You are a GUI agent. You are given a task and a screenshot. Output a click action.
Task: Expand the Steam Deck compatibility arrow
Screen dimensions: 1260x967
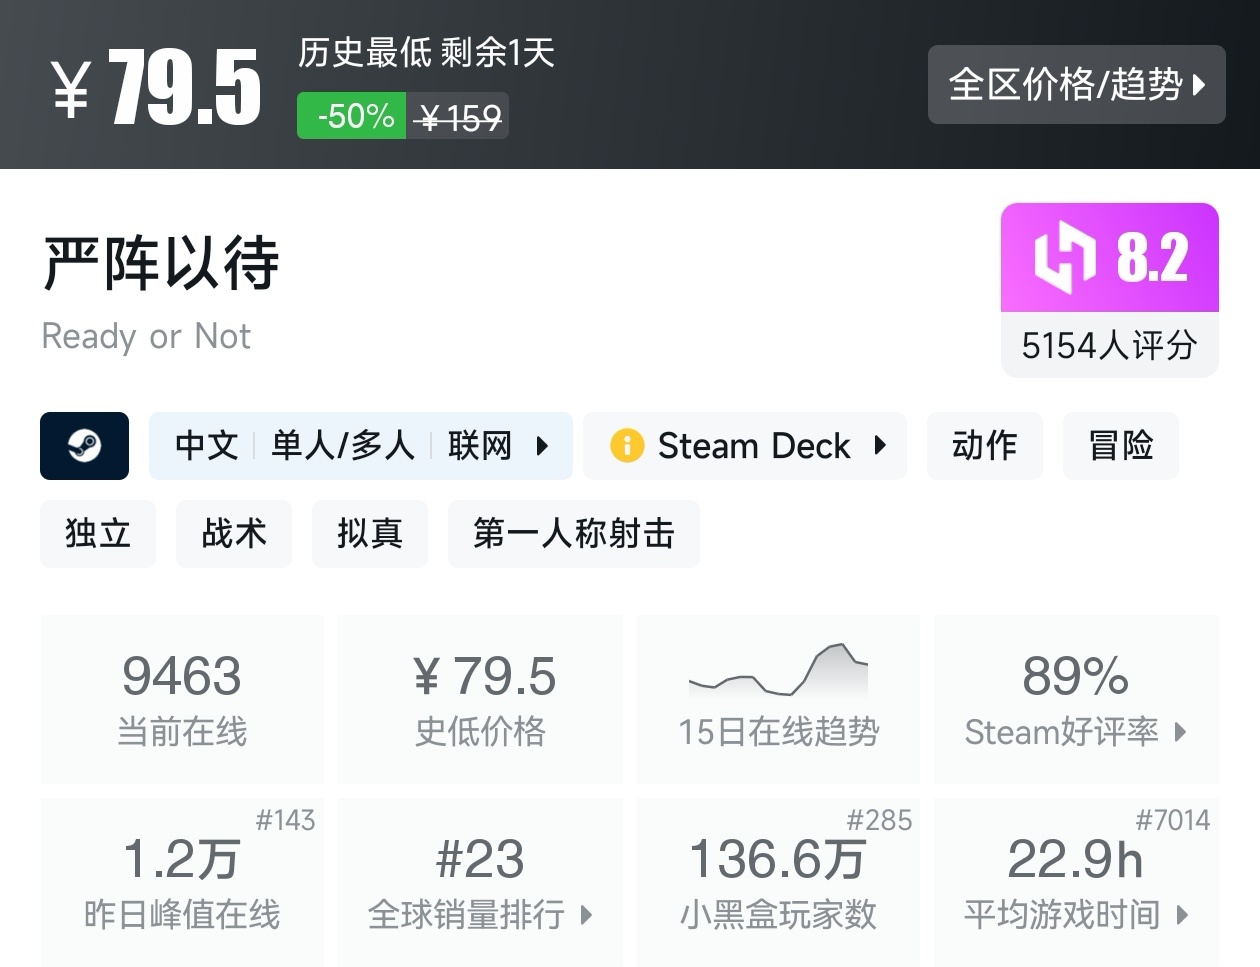[x=880, y=445]
